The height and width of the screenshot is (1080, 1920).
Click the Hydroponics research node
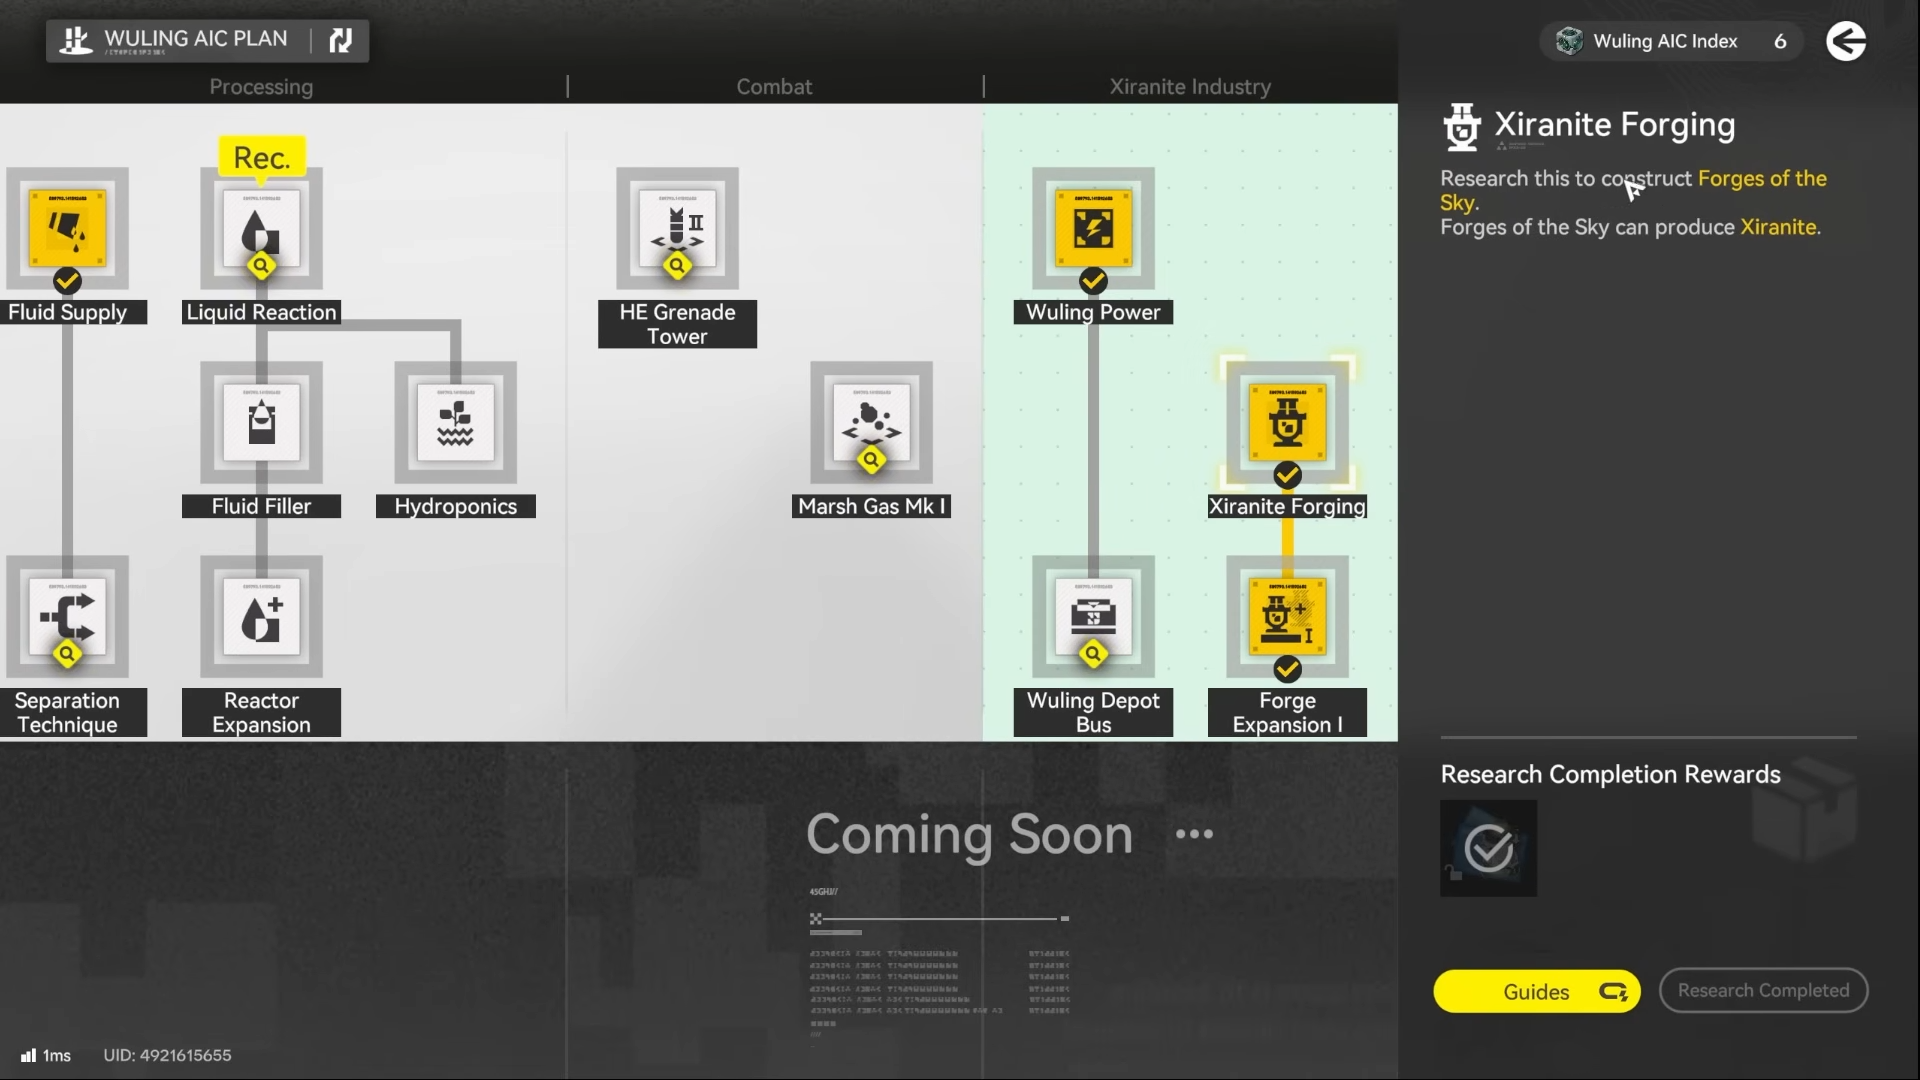pos(455,423)
